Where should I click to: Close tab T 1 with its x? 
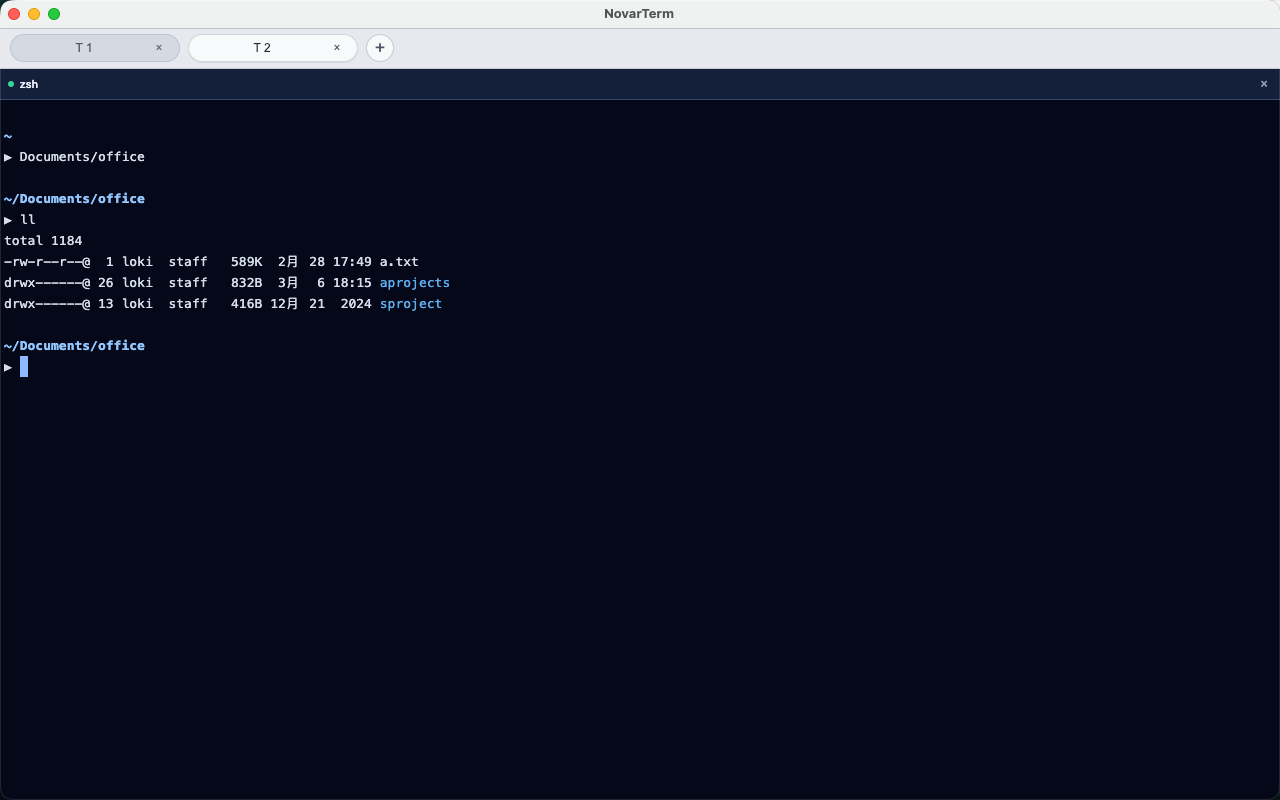pos(159,47)
